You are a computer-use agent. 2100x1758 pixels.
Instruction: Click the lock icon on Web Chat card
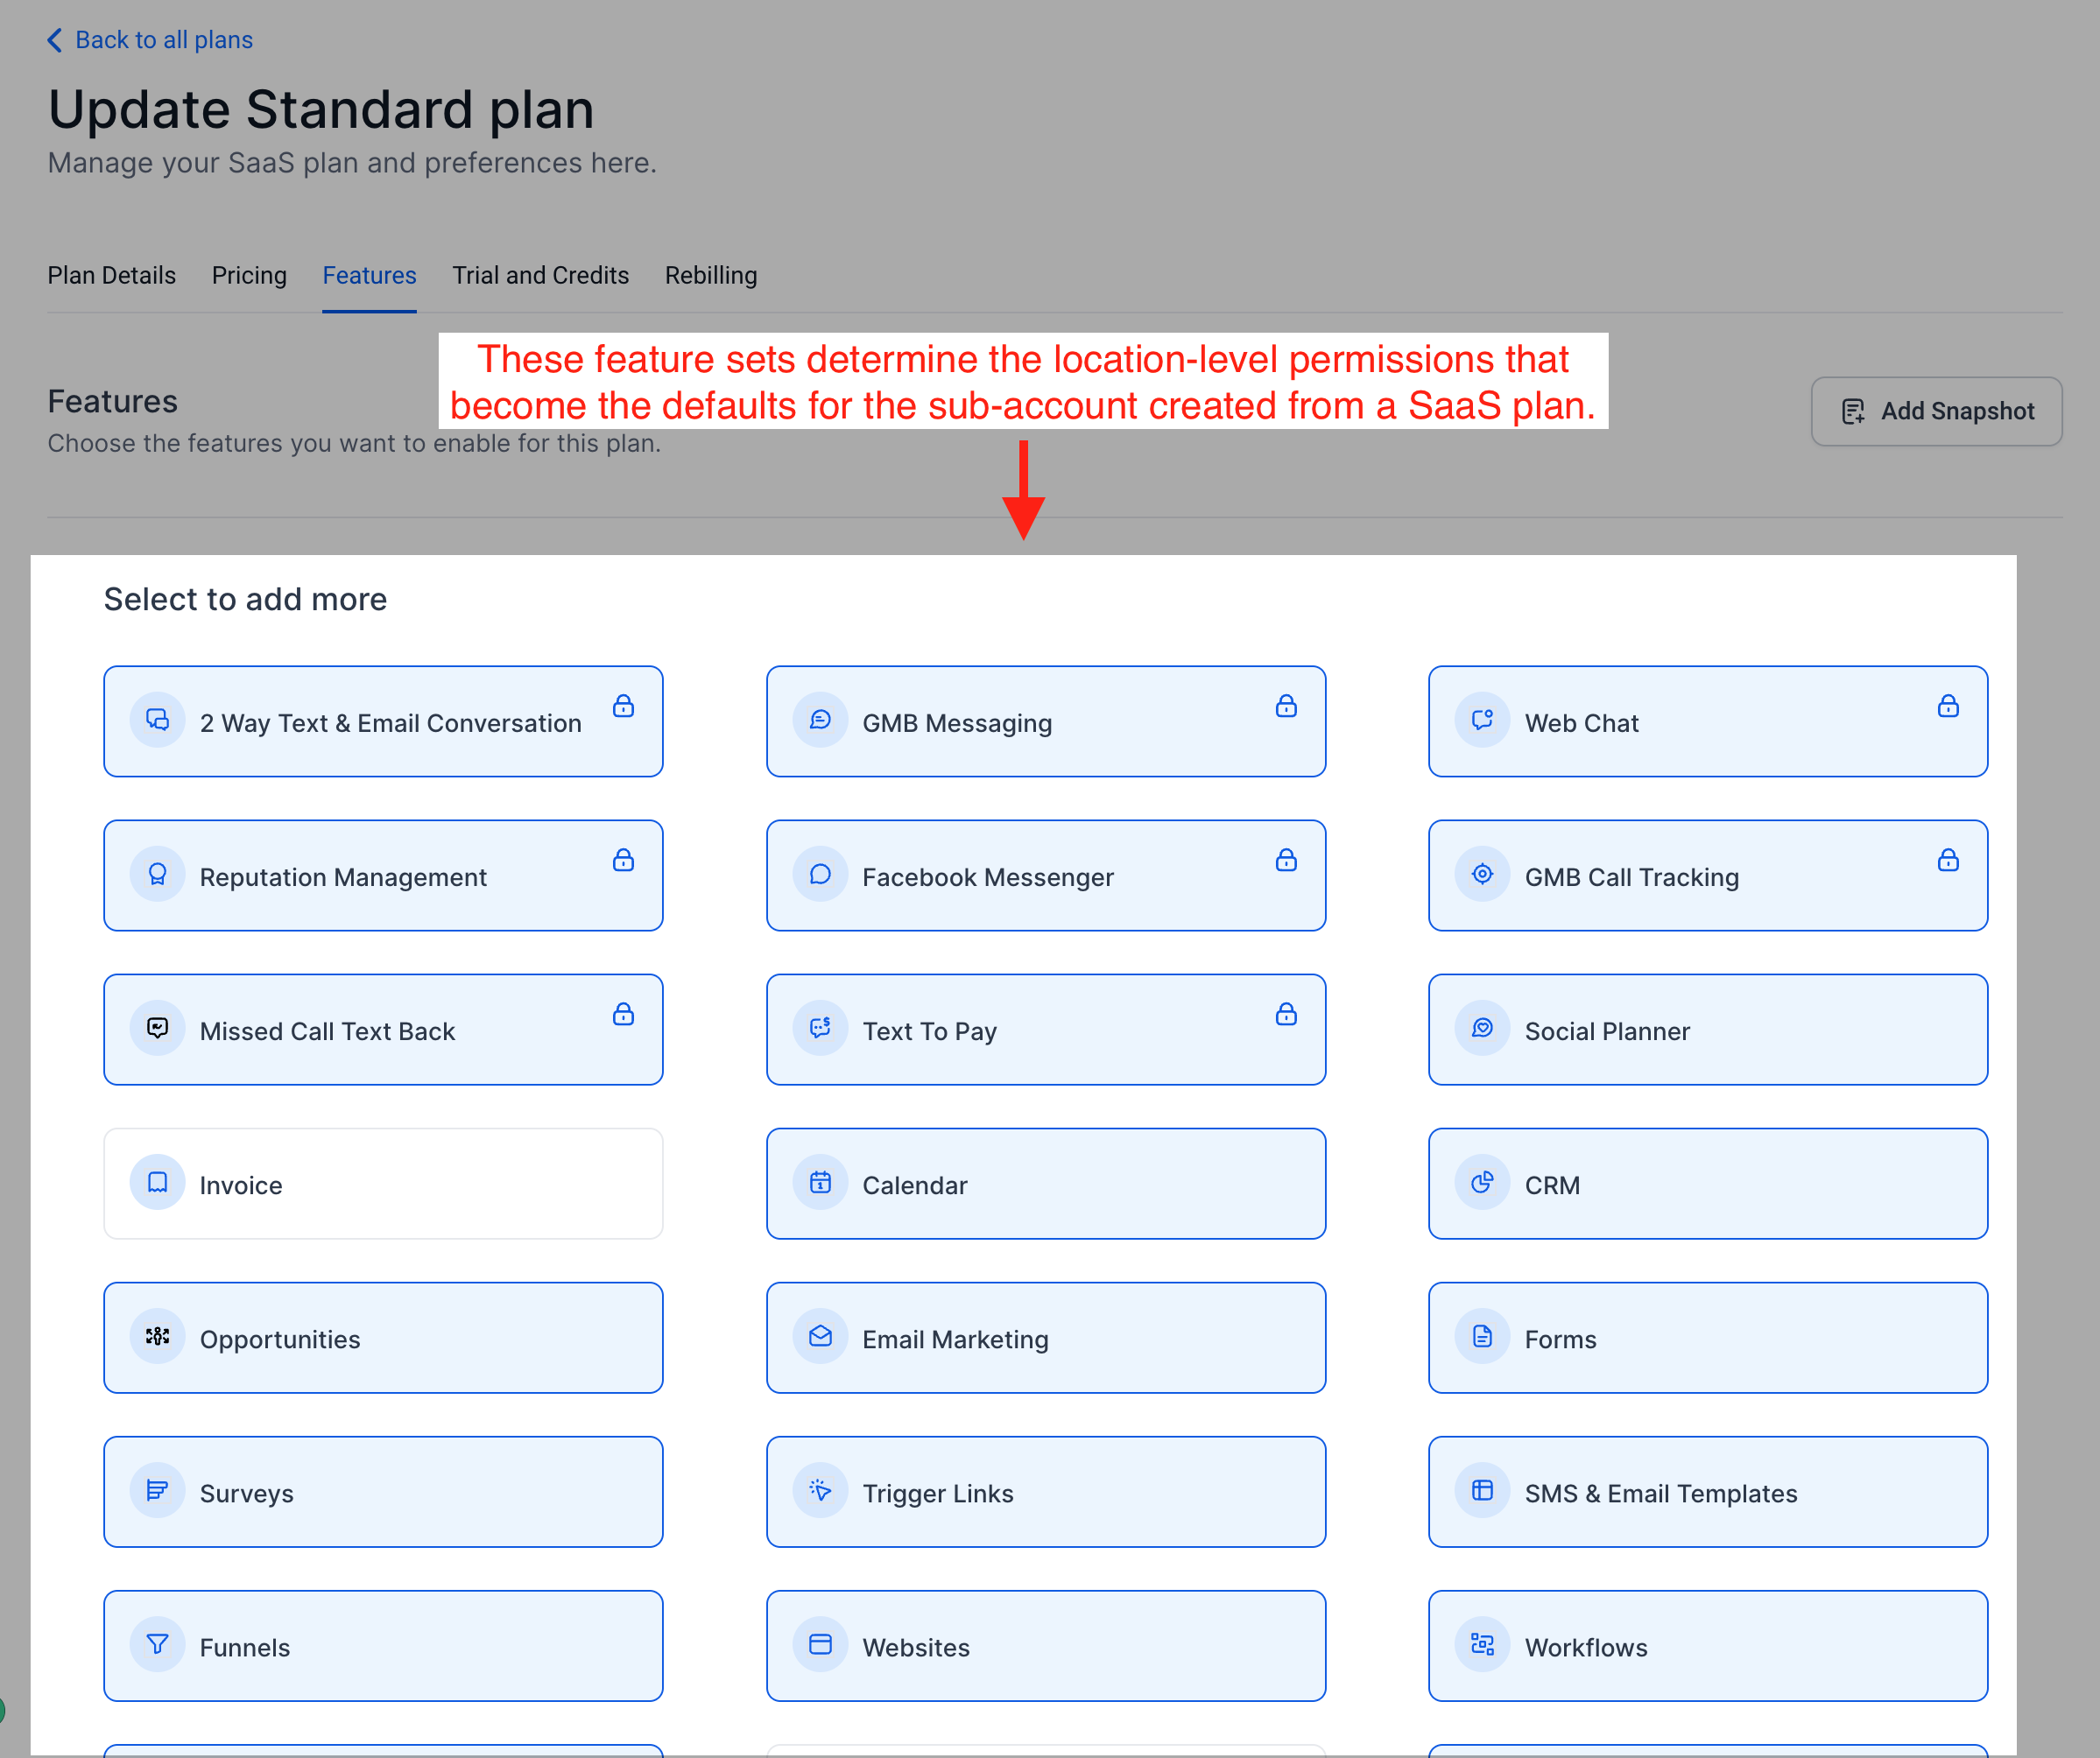tap(1947, 706)
